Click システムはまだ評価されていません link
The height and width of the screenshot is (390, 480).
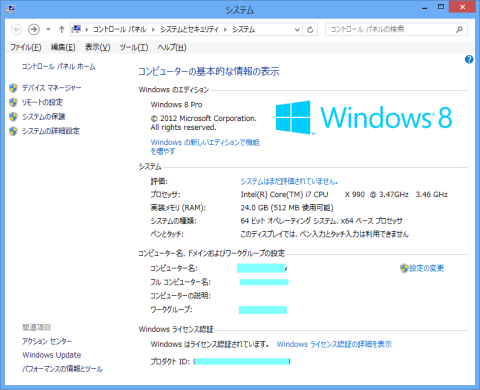pyautogui.click(x=289, y=181)
